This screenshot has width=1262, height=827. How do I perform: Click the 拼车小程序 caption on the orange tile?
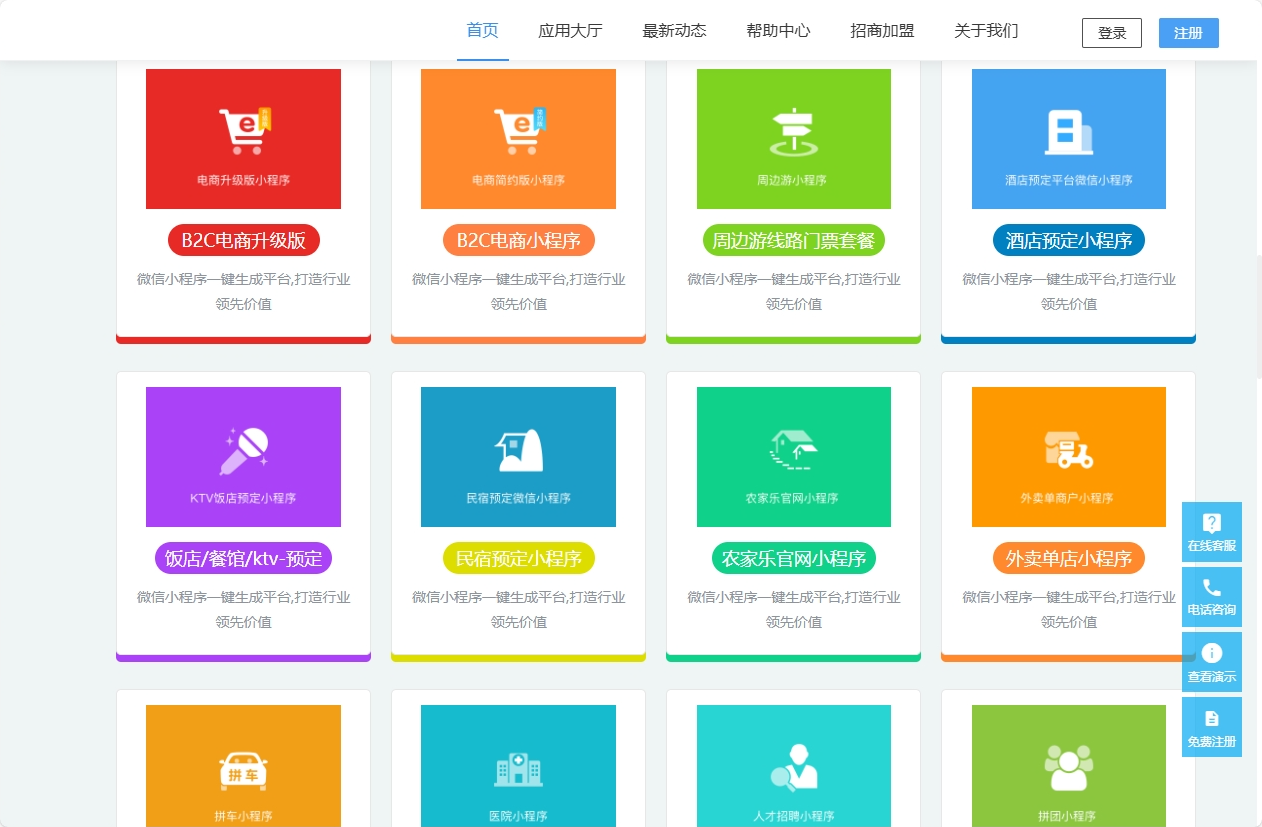(x=243, y=816)
